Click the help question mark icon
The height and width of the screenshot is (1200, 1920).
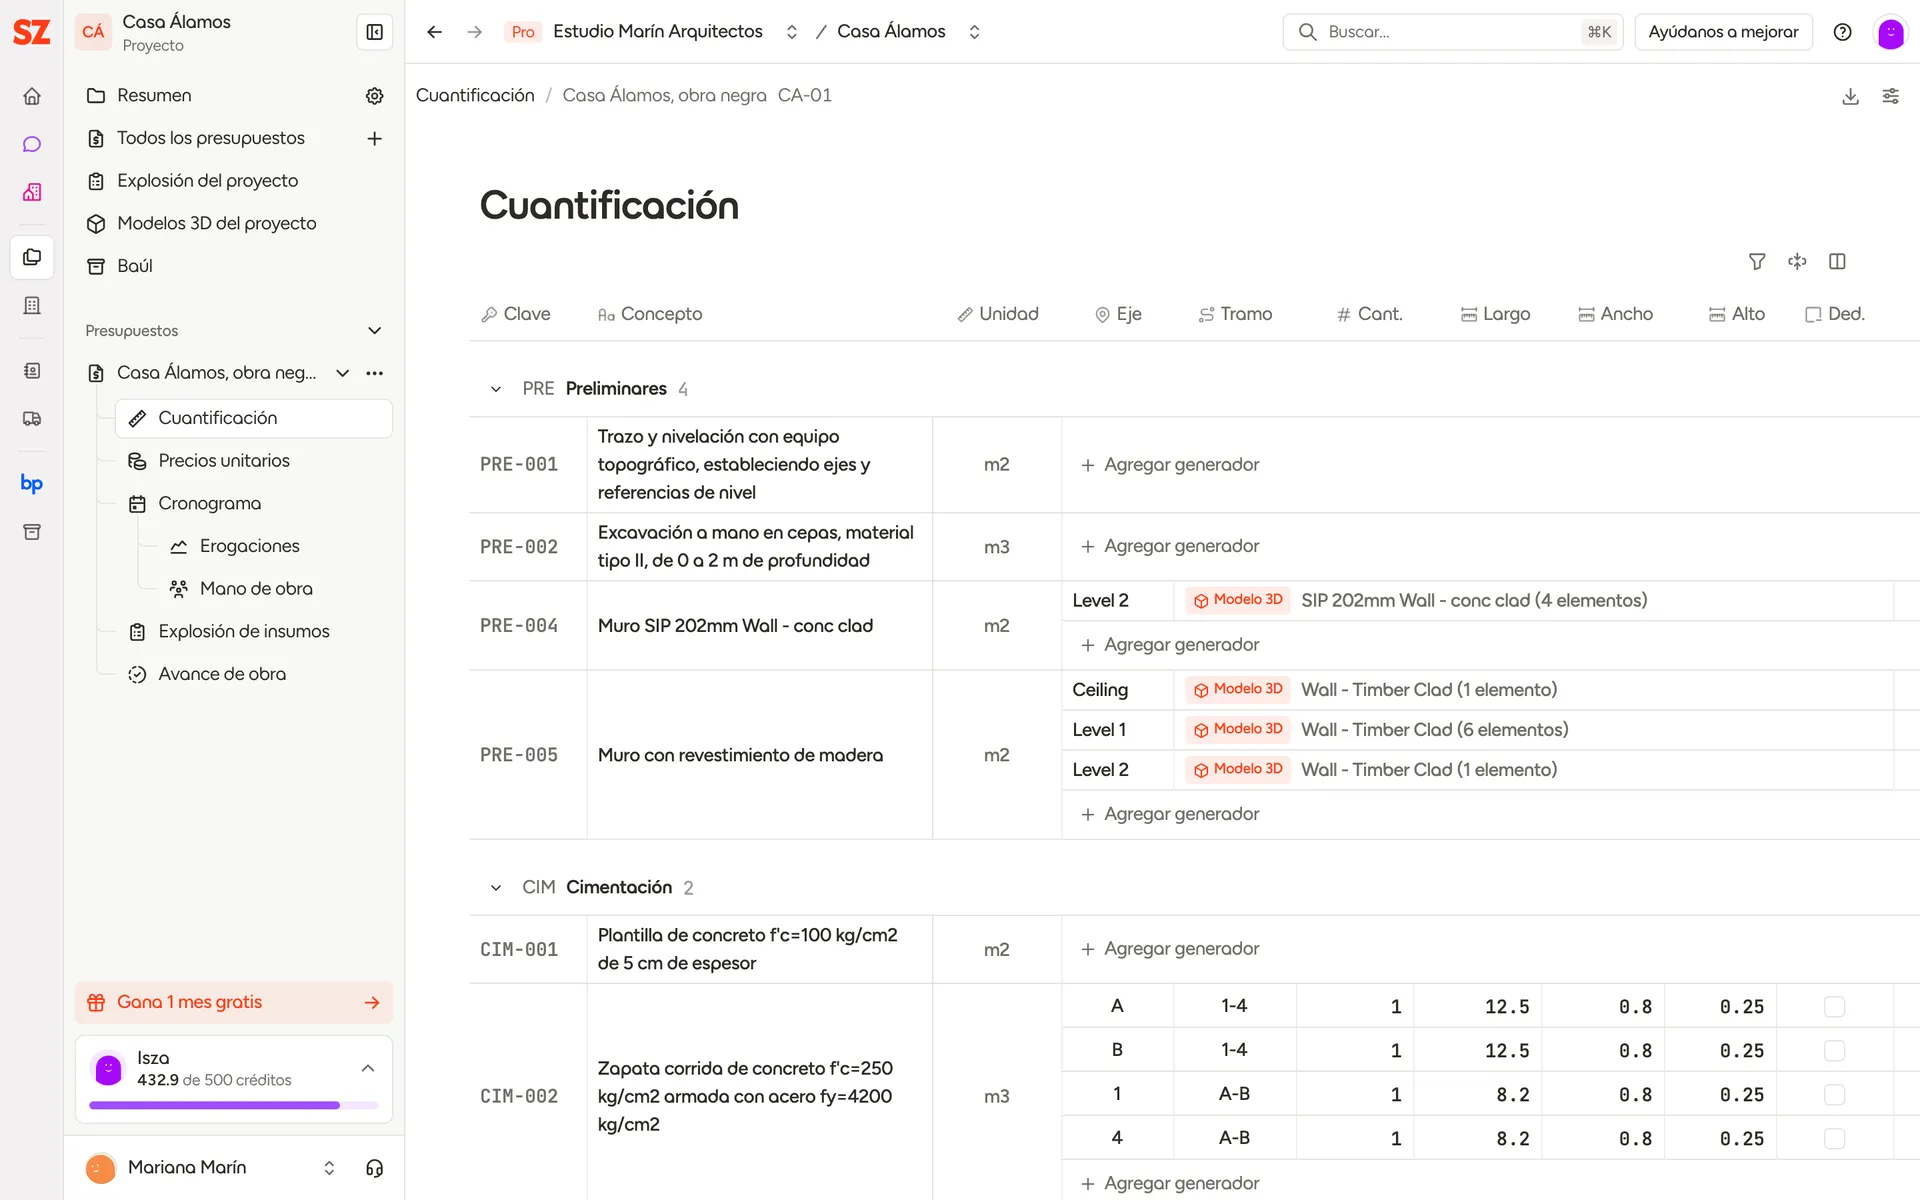pos(1842,32)
